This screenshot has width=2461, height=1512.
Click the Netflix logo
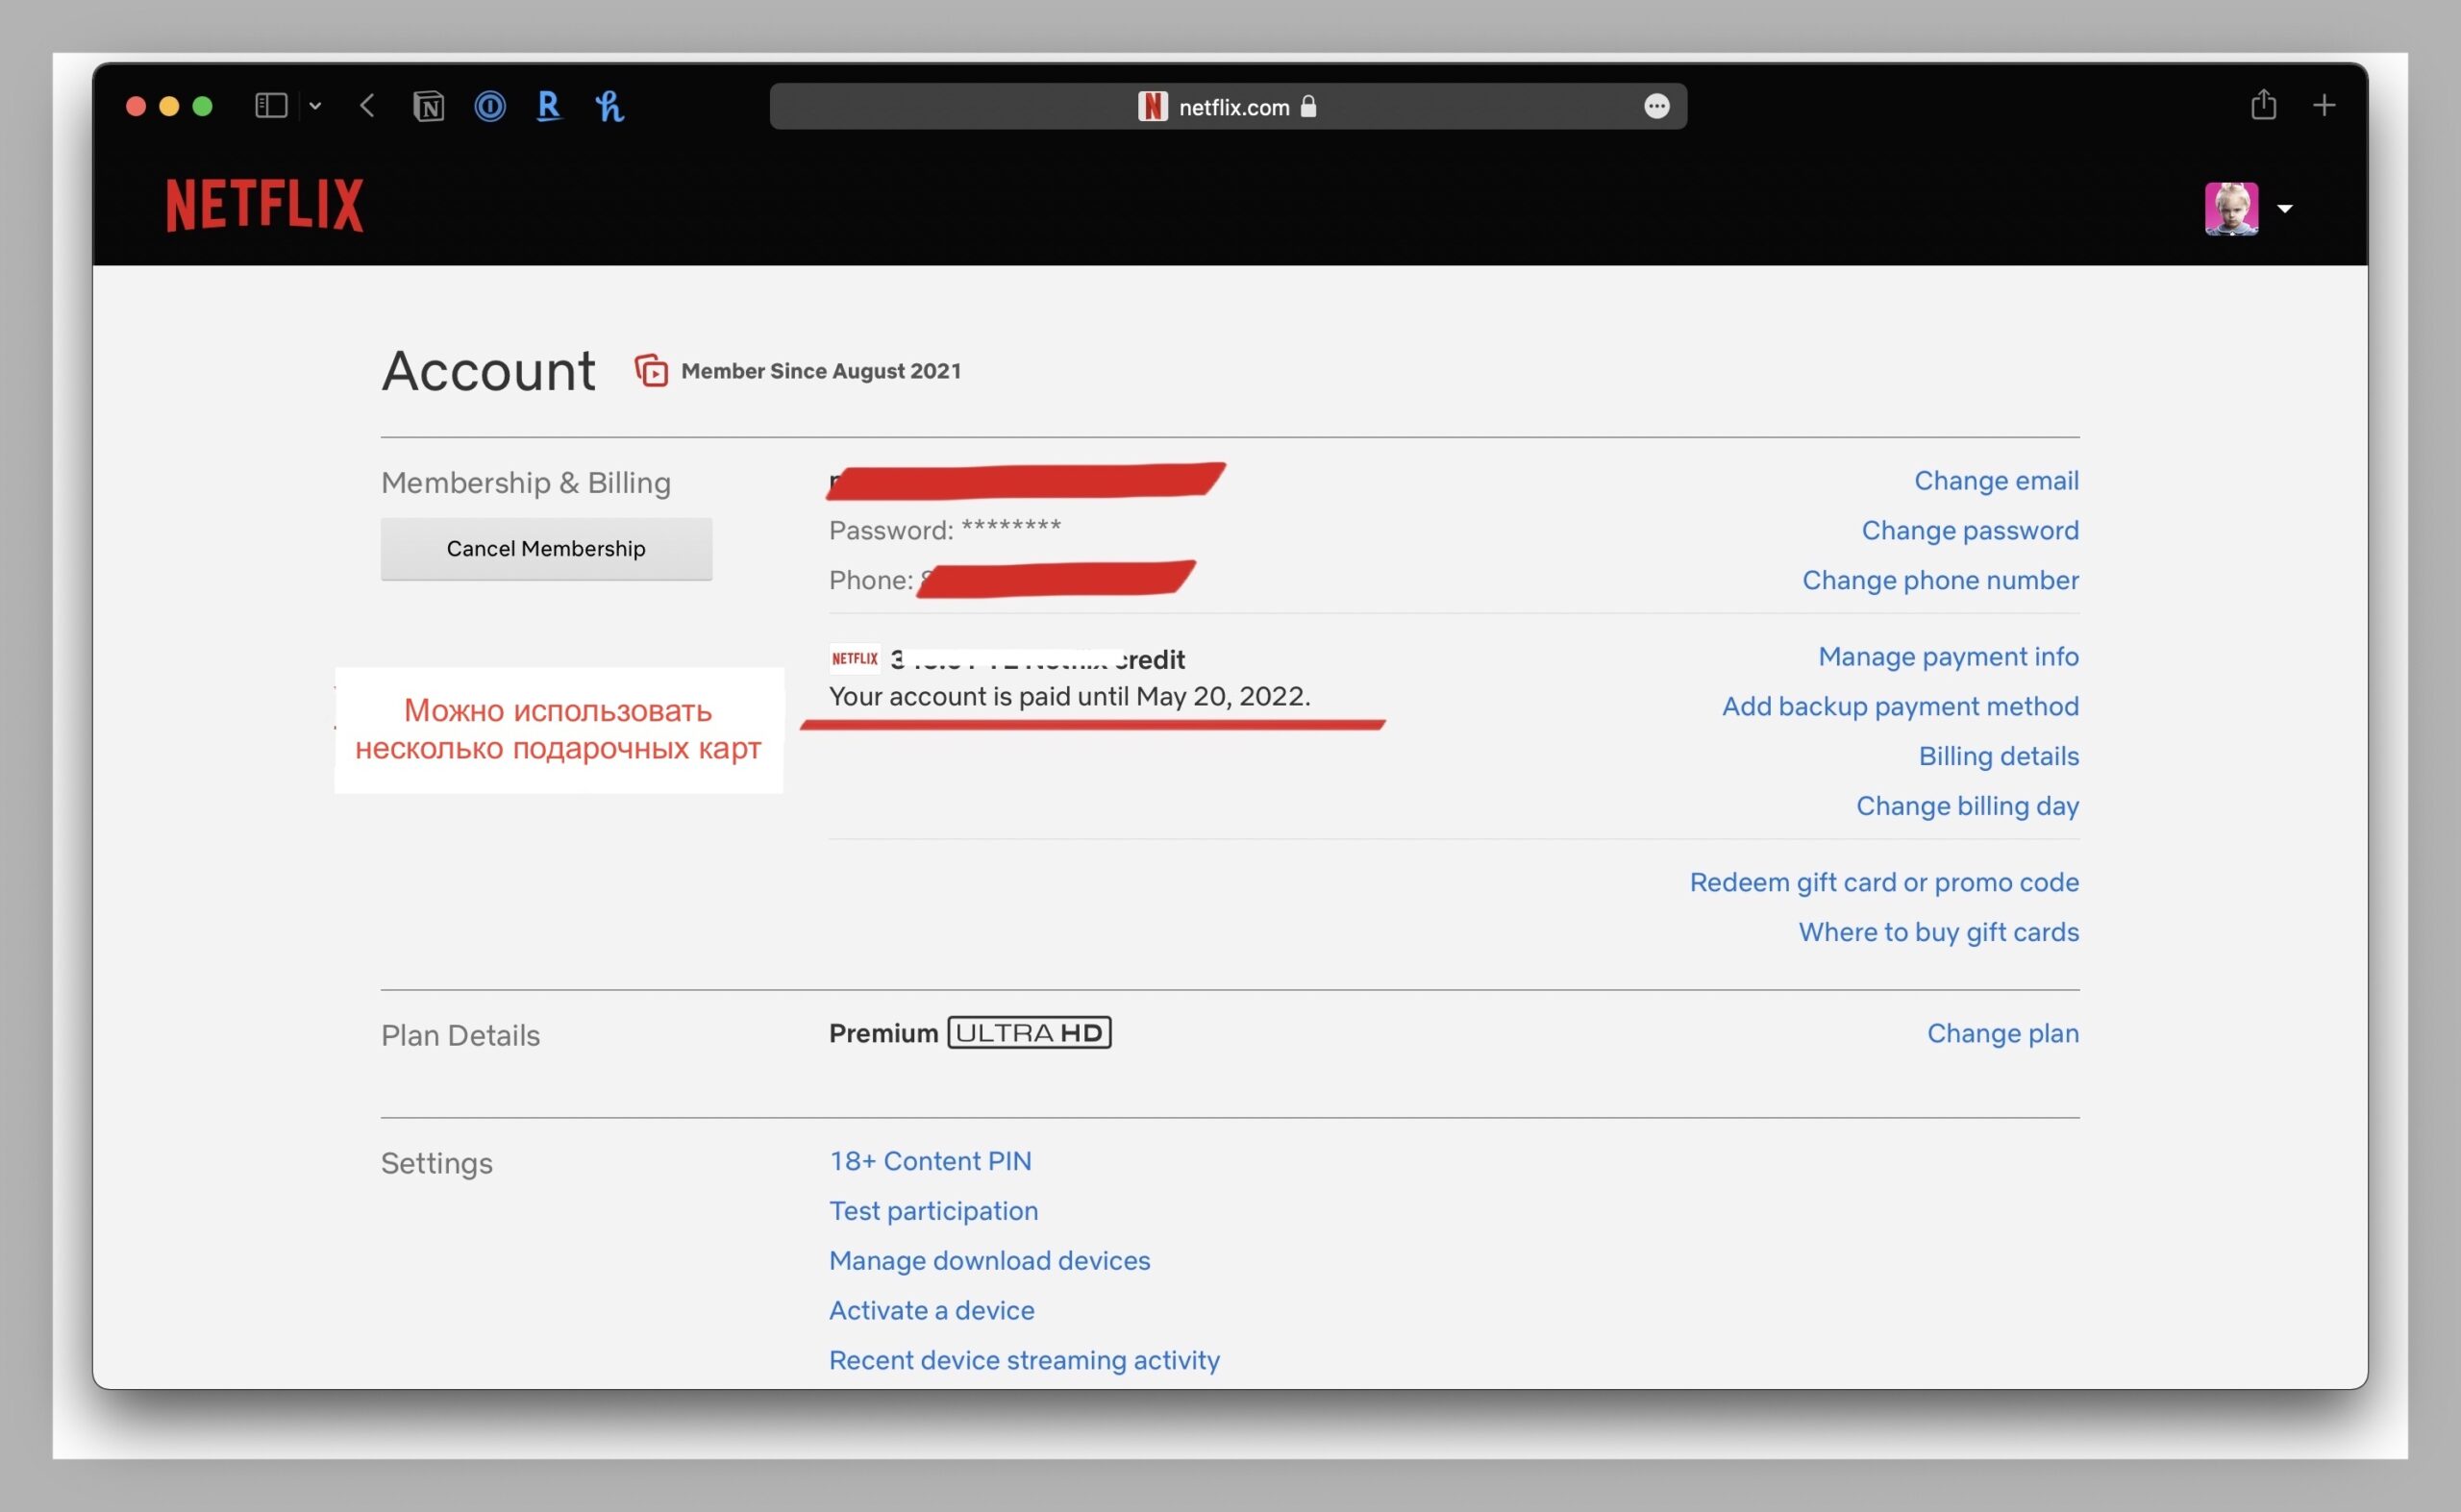pyautogui.click(x=264, y=205)
